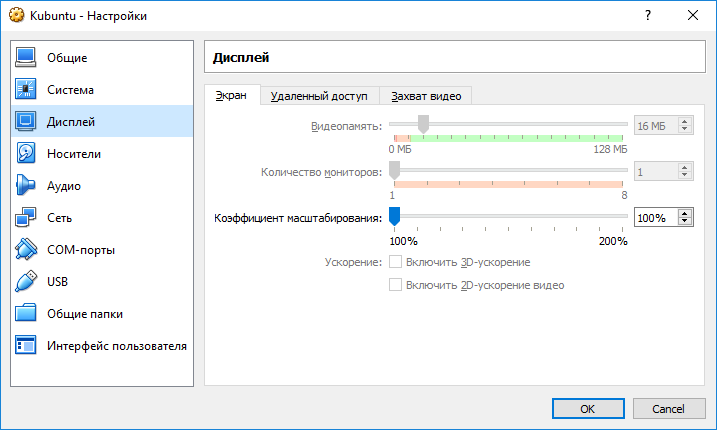The width and height of the screenshot is (717, 430).
Task: Confirm settings with the OK button
Action: [588, 408]
